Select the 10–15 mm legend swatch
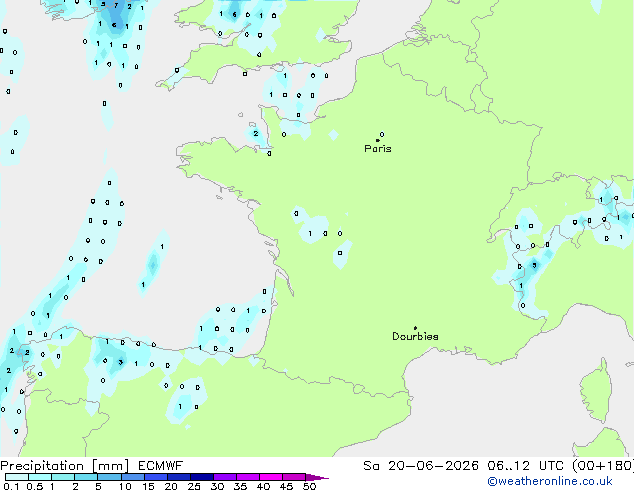 (x=132, y=477)
